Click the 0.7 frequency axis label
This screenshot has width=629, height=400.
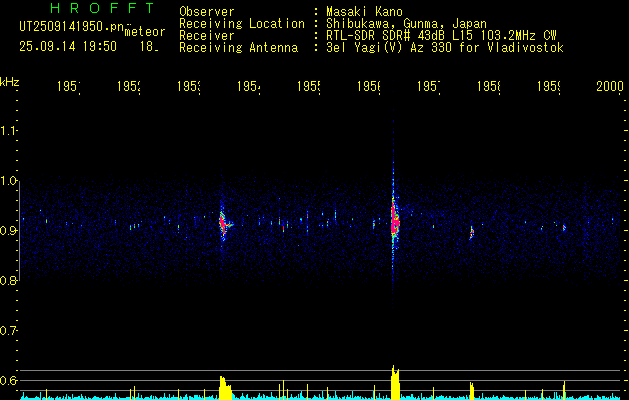9,331
